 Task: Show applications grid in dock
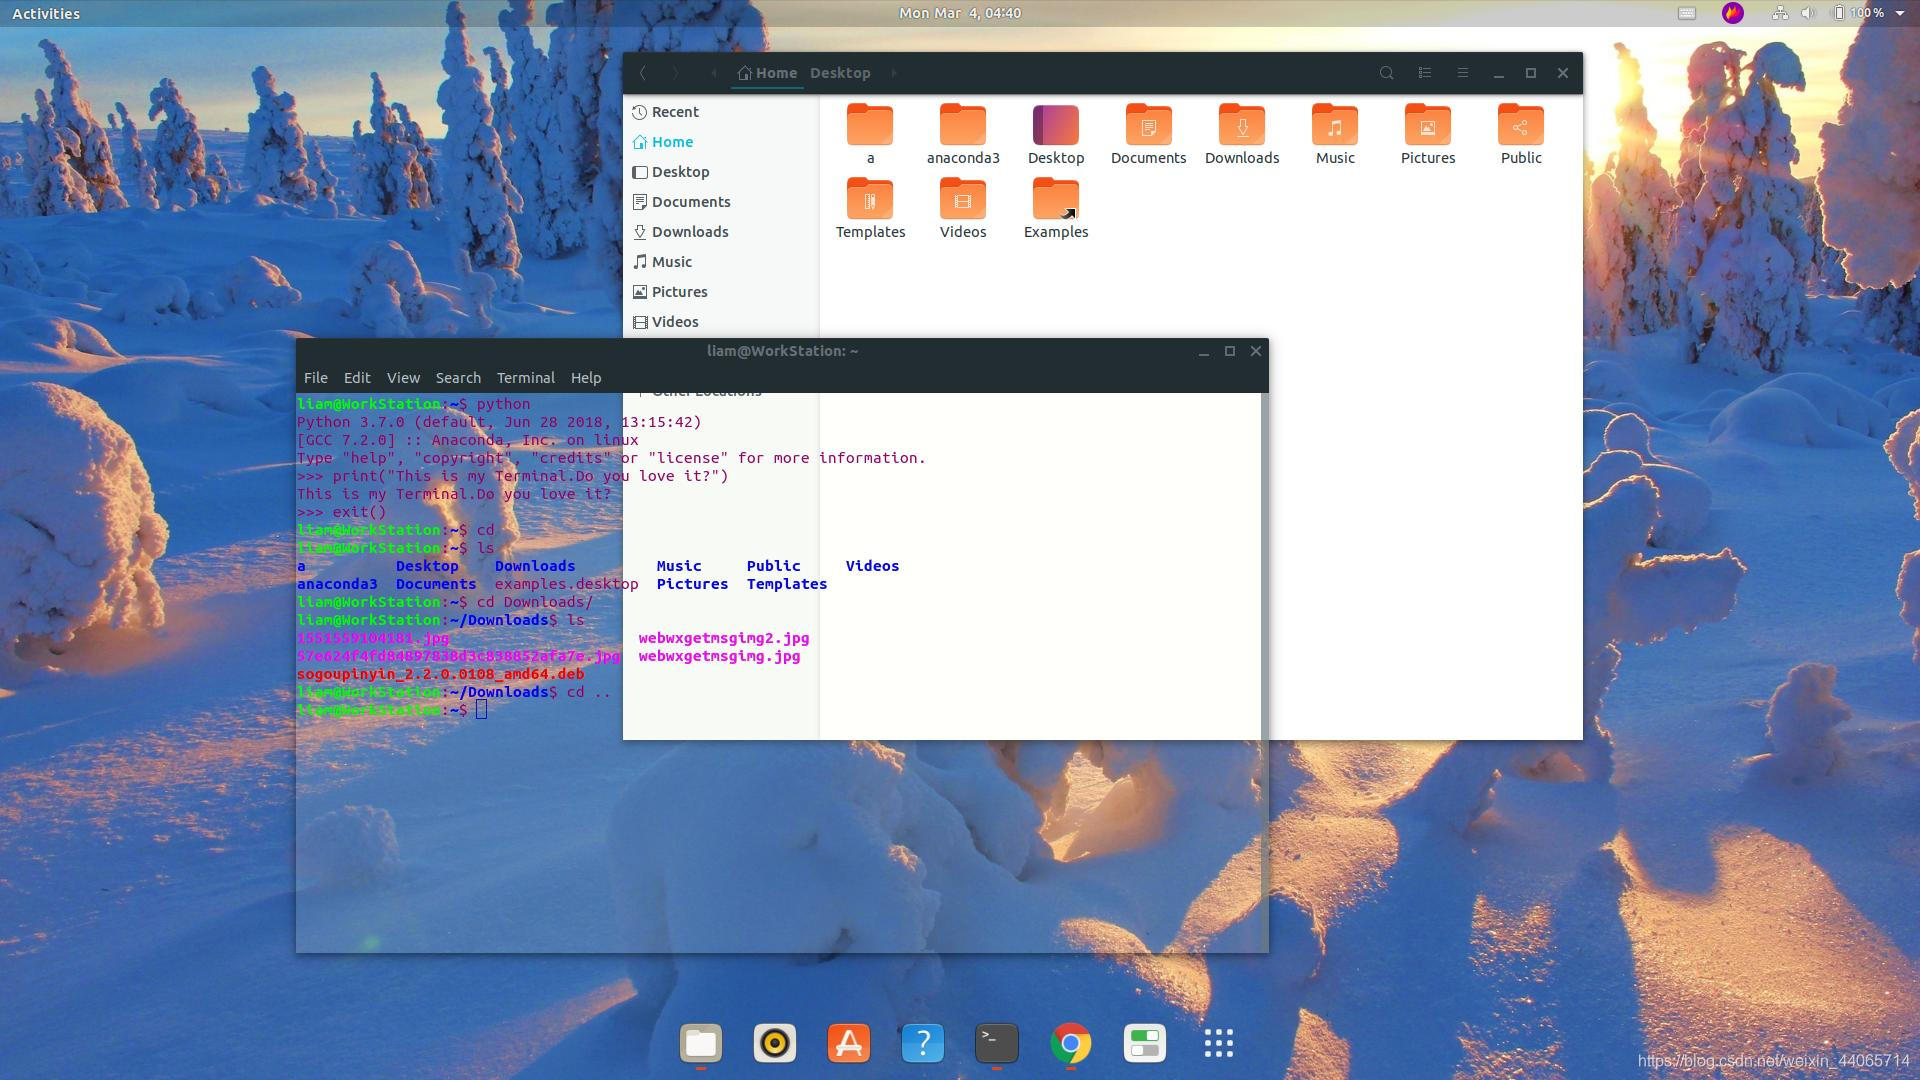pyautogui.click(x=1218, y=1043)
